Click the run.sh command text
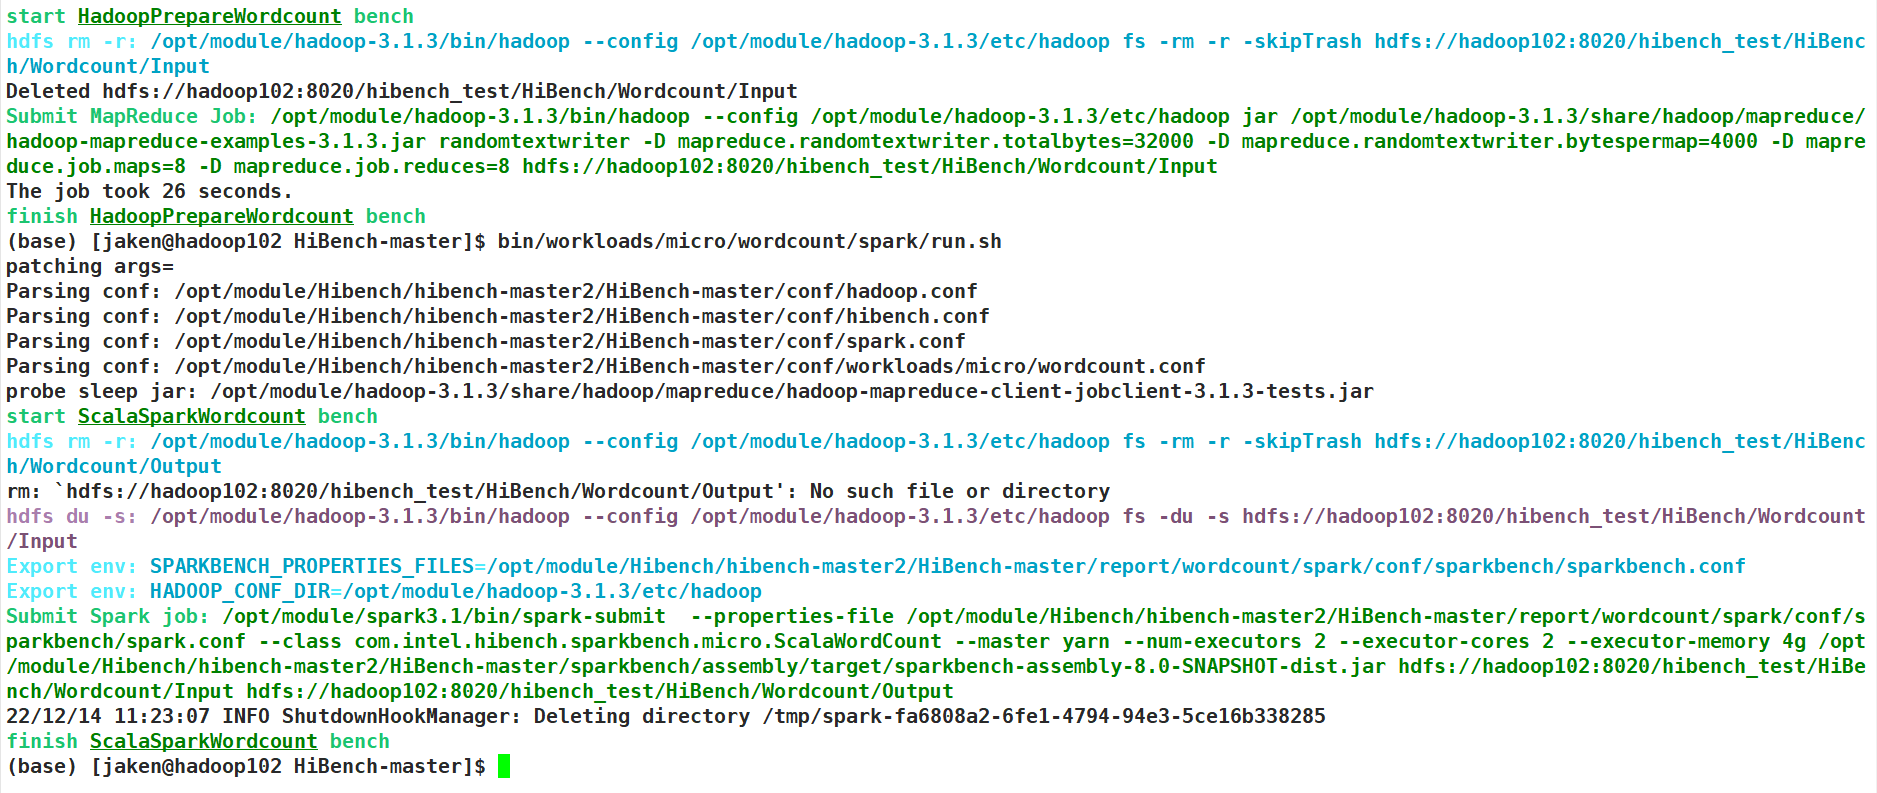This screenshot has width=1877, height=793. [750, 241]
